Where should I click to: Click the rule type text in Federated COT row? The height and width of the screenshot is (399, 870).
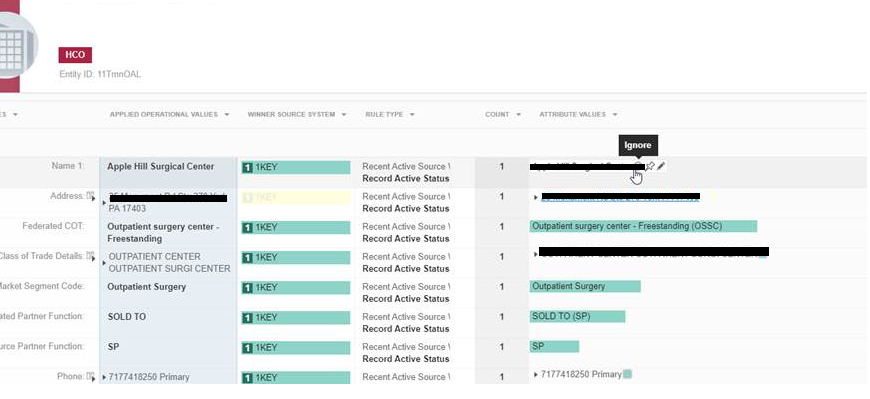click(x=406, y=233)
